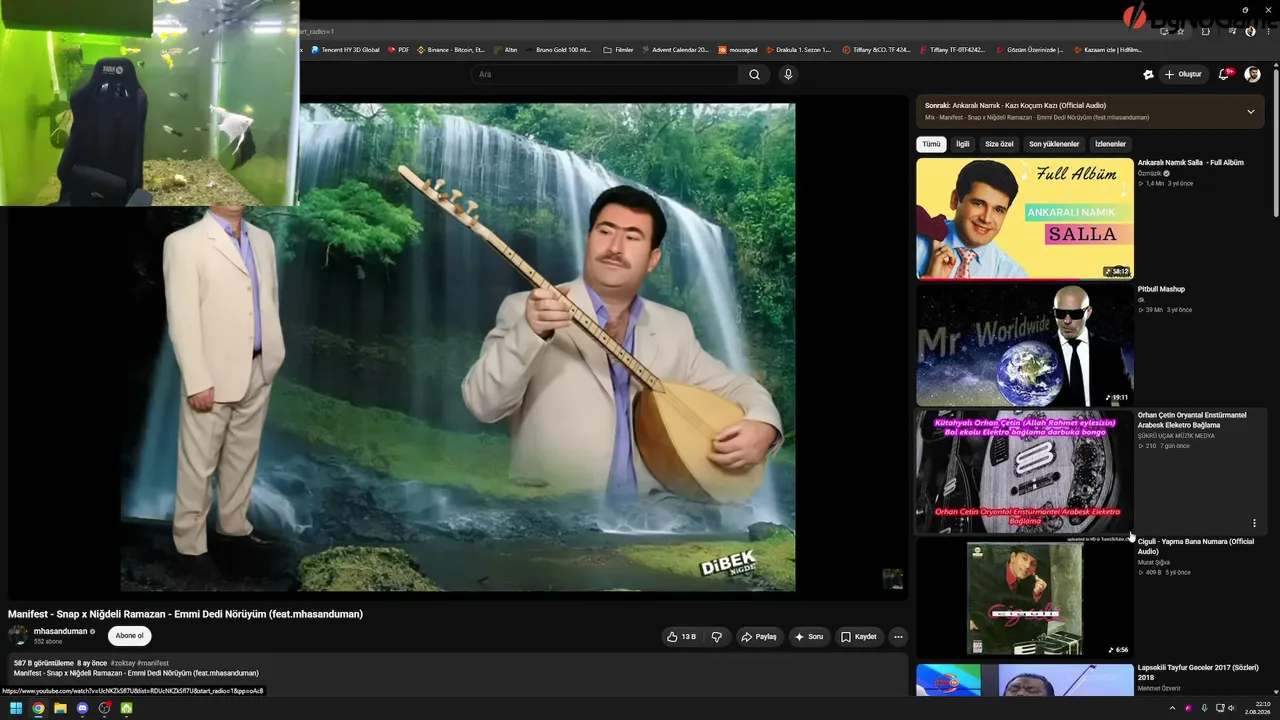Click the Paylaş share button

(758, 637)
